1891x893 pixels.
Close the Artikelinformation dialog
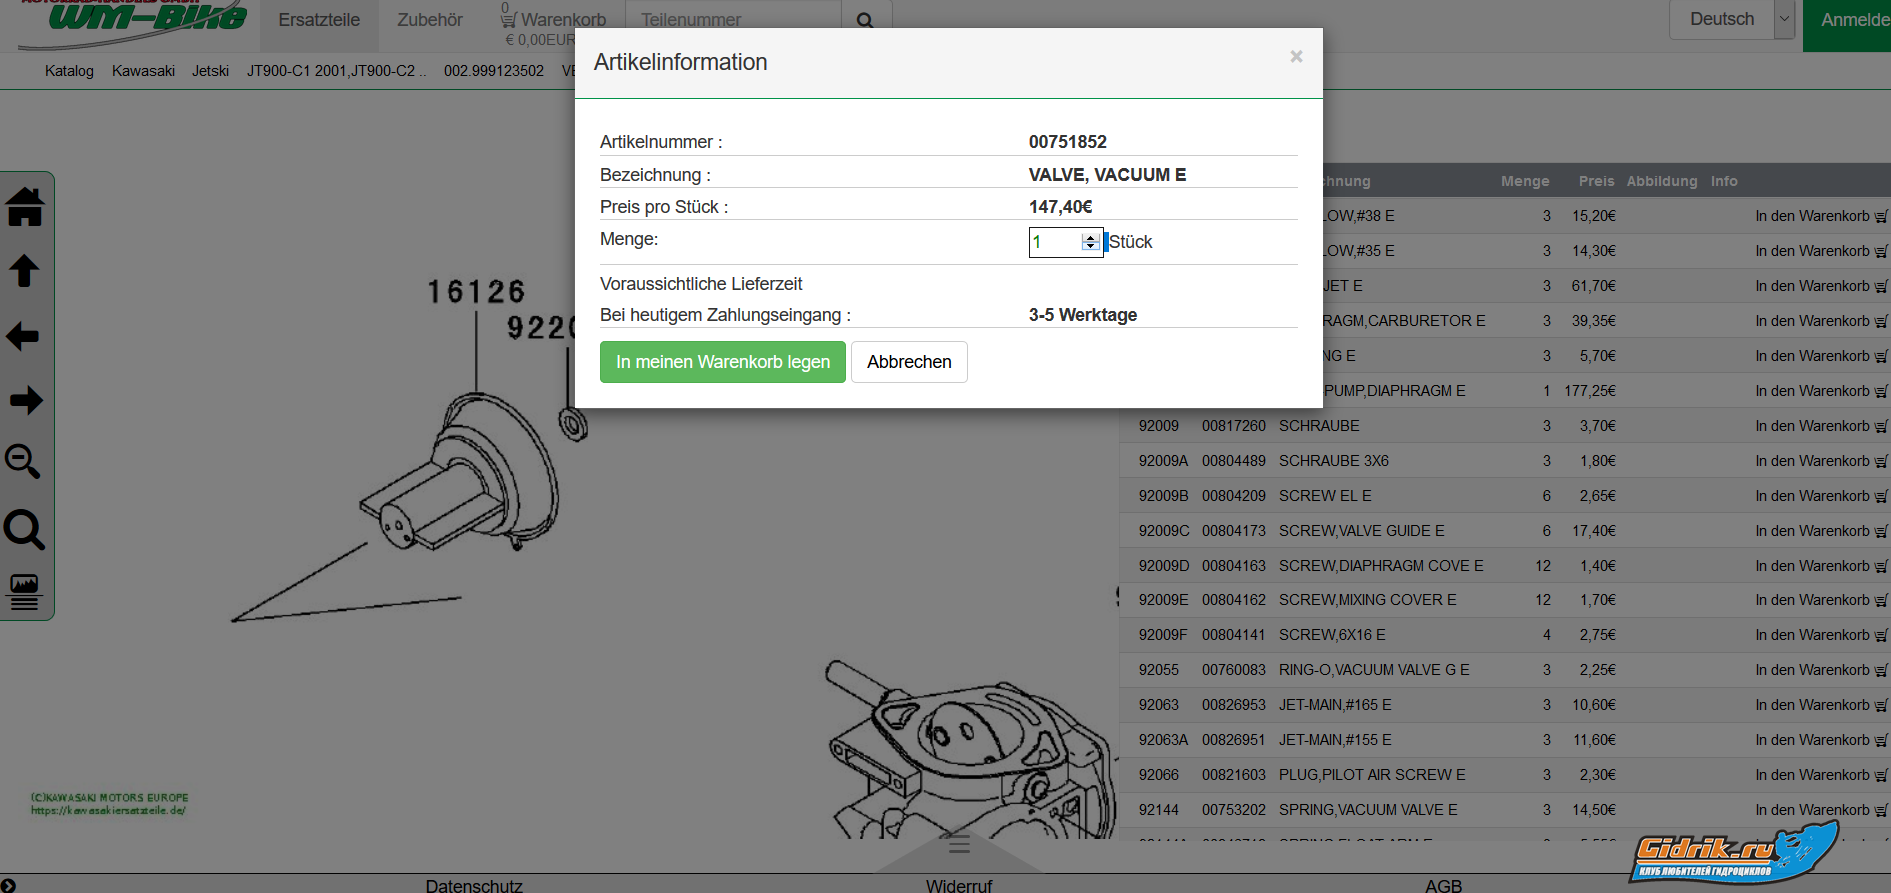click(x=1296, y=57)
